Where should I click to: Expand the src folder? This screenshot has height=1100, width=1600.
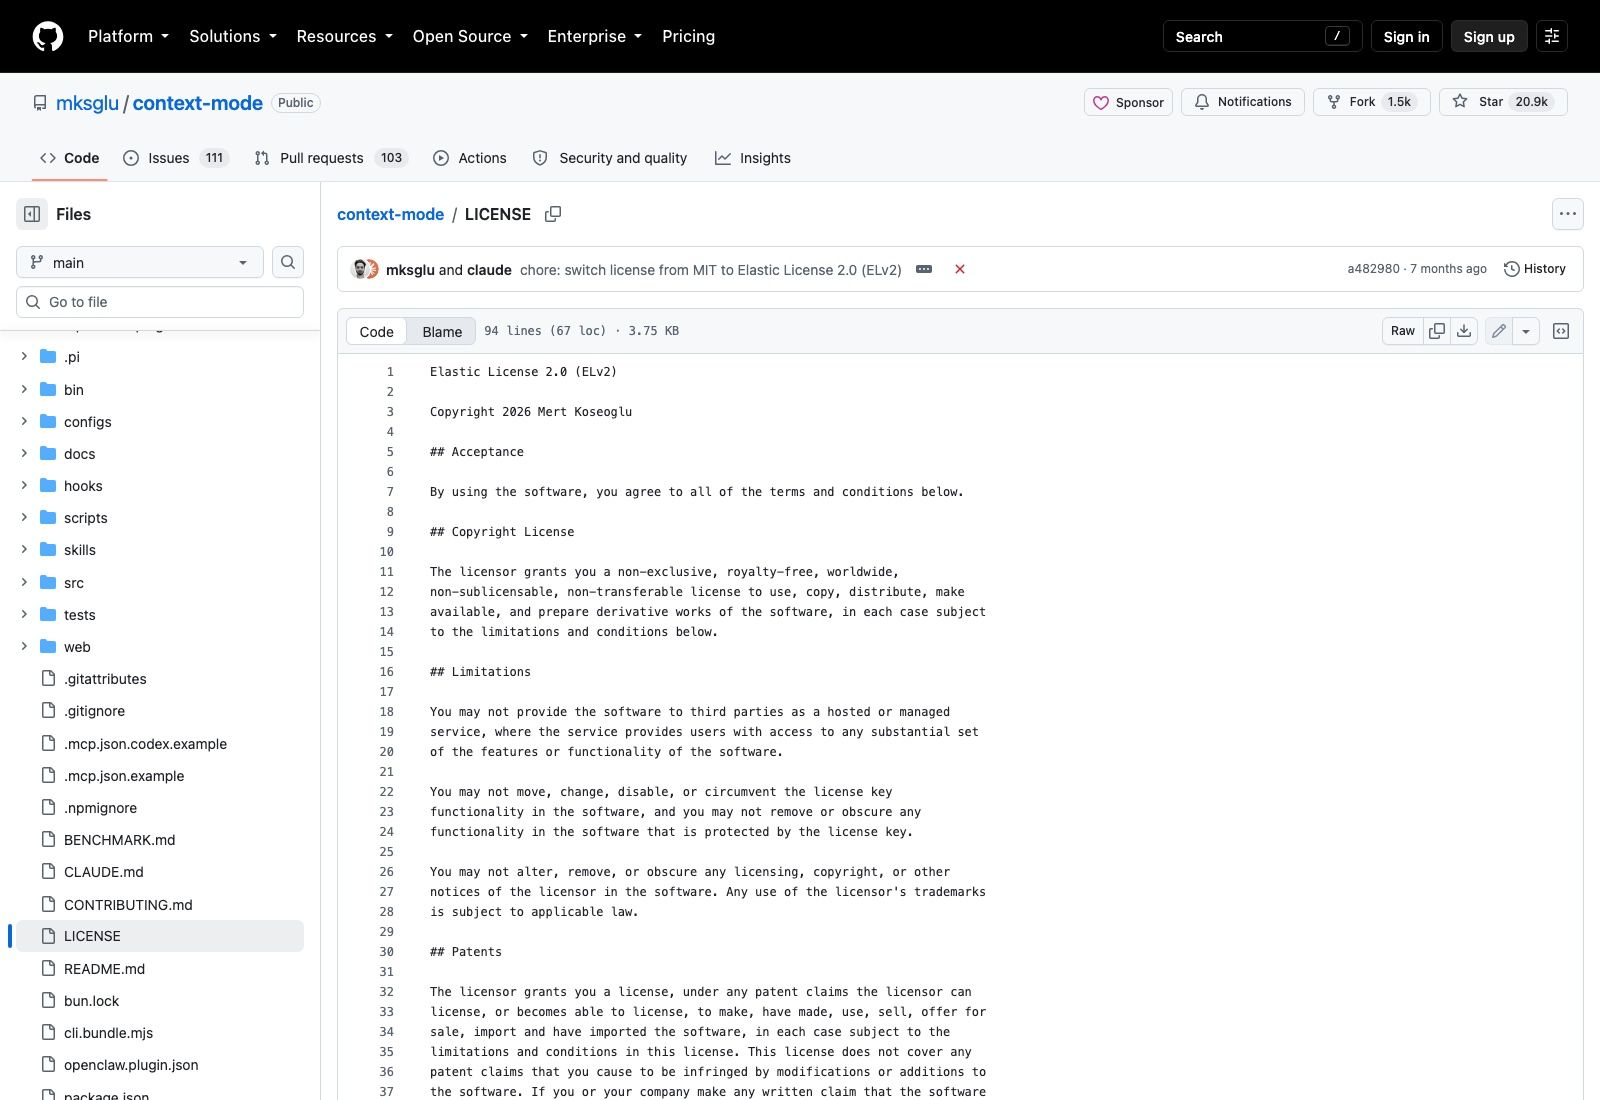click(24, 582)
